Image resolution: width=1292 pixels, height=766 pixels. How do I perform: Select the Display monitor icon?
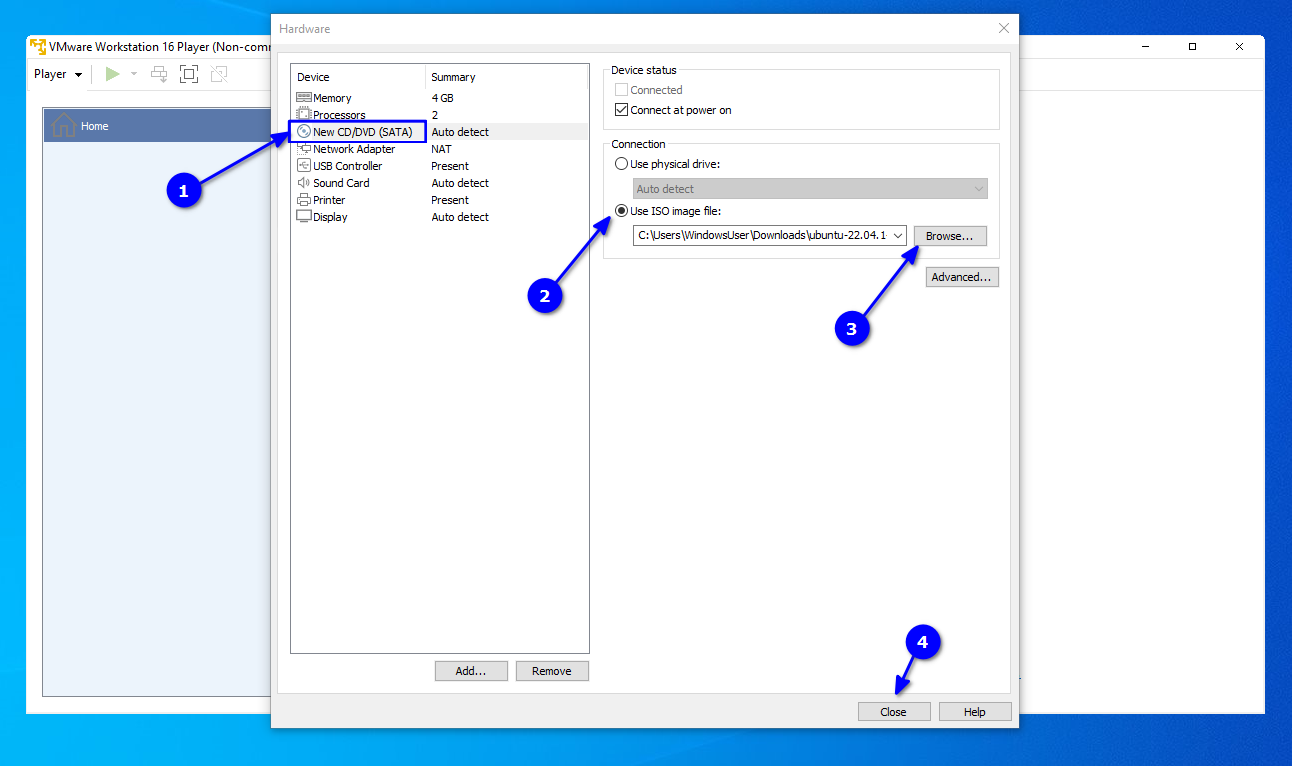pos(304,217)
